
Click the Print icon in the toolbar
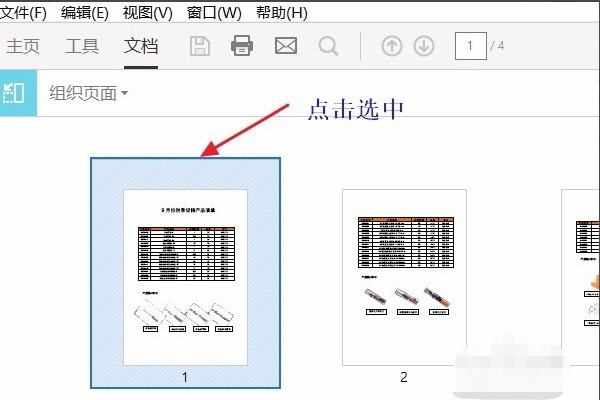click(242, 46)
